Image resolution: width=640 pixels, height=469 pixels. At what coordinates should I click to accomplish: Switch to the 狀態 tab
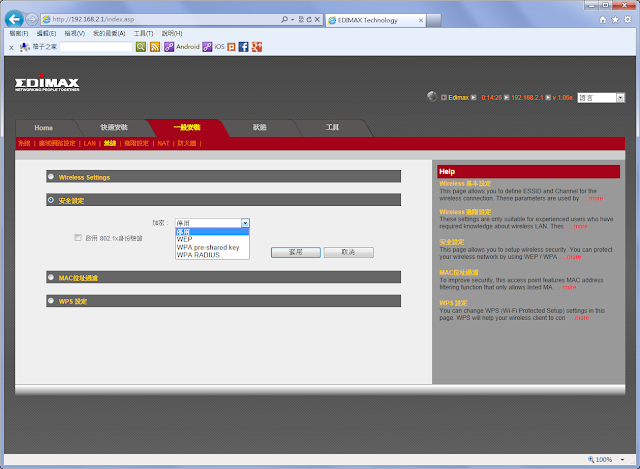(260, 127)
